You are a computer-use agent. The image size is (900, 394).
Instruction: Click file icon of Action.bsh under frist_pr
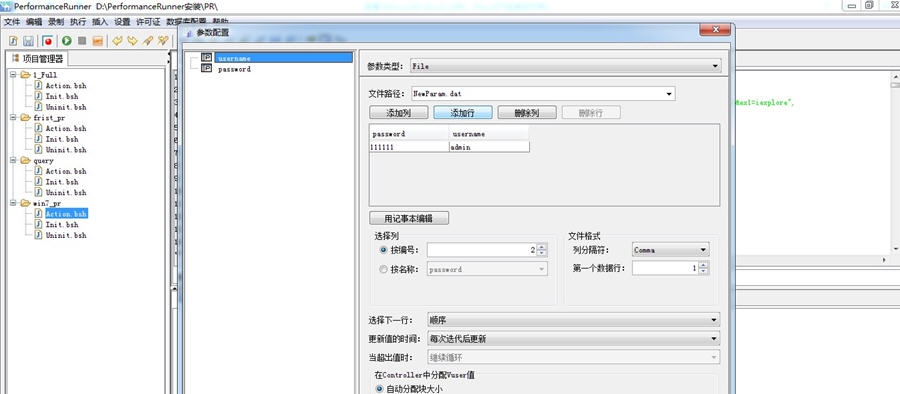click(x=38, y=128)
